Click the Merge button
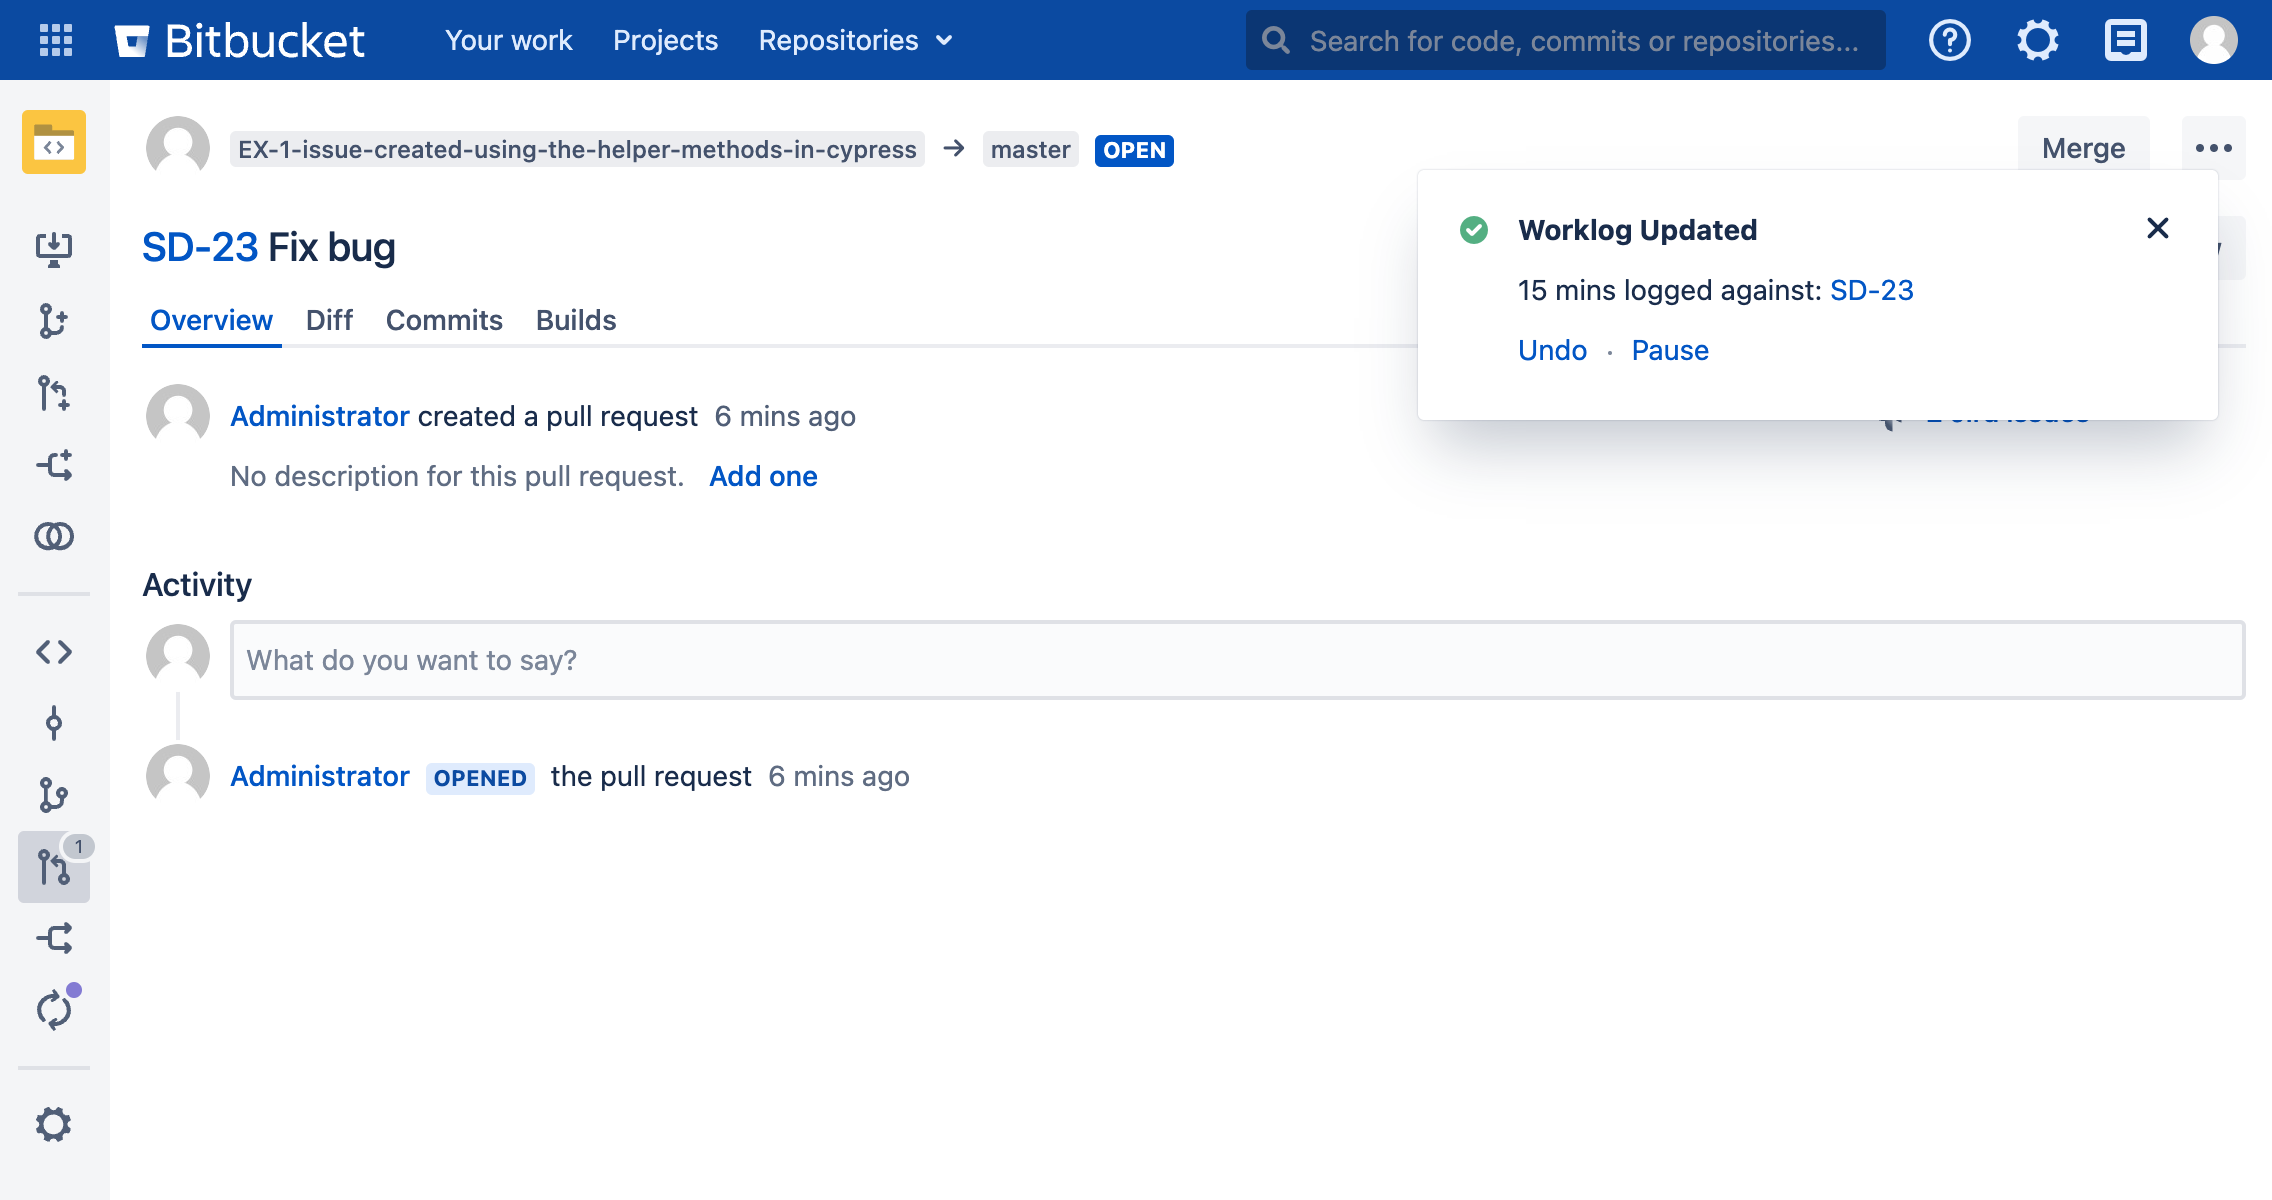This screenshot has height=1200, width=2272. 2083,148
